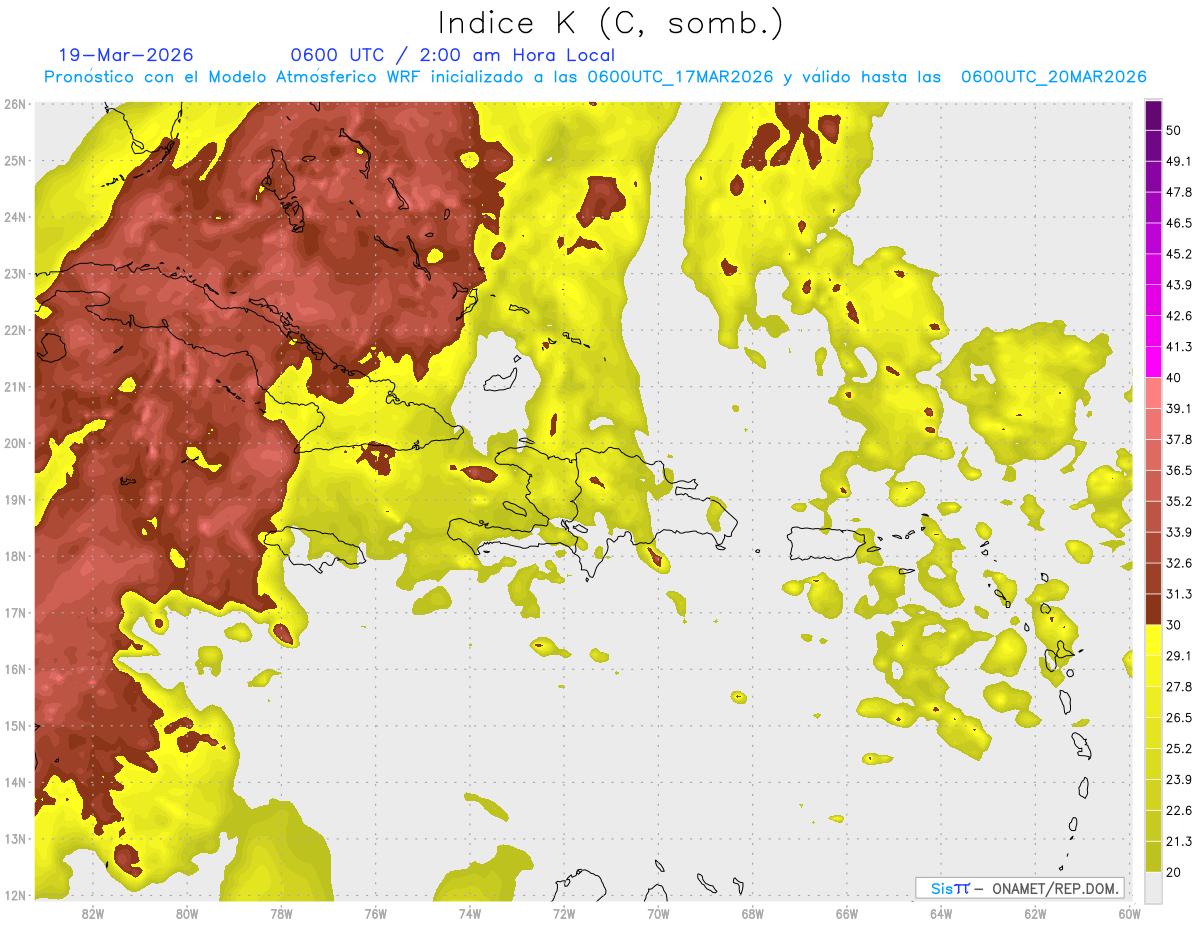The image size is (1200, 927).
Task: Click the '39.1' value on the color scale
Action: (x=1179, y=409)
